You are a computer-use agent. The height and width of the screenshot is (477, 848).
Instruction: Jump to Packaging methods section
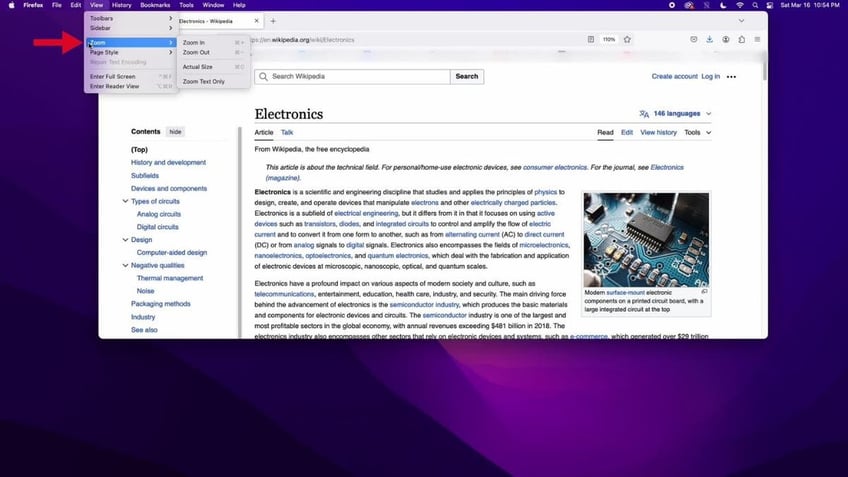point(161,304)
